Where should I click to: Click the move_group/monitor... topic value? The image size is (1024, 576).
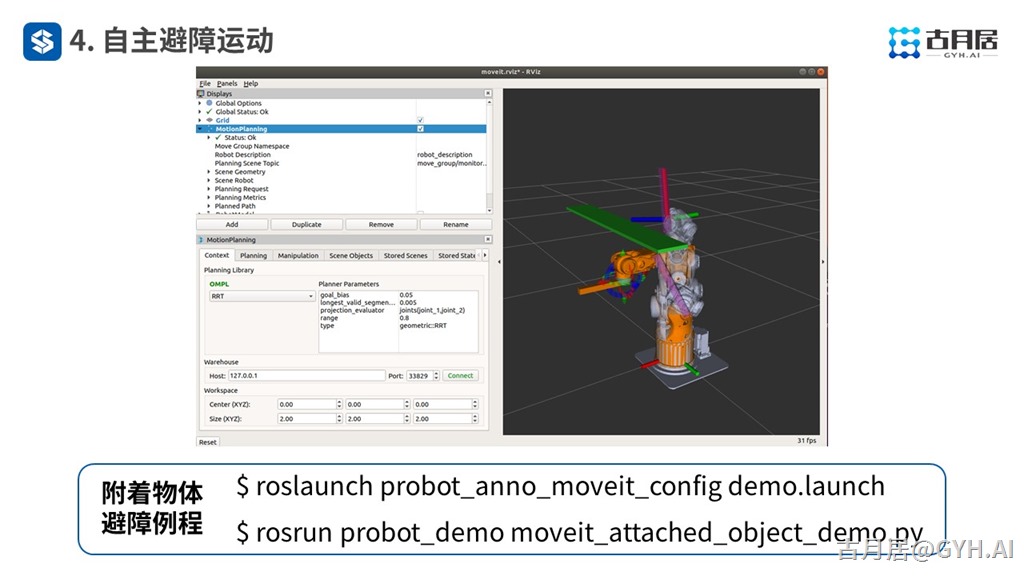tap(451, 163)
